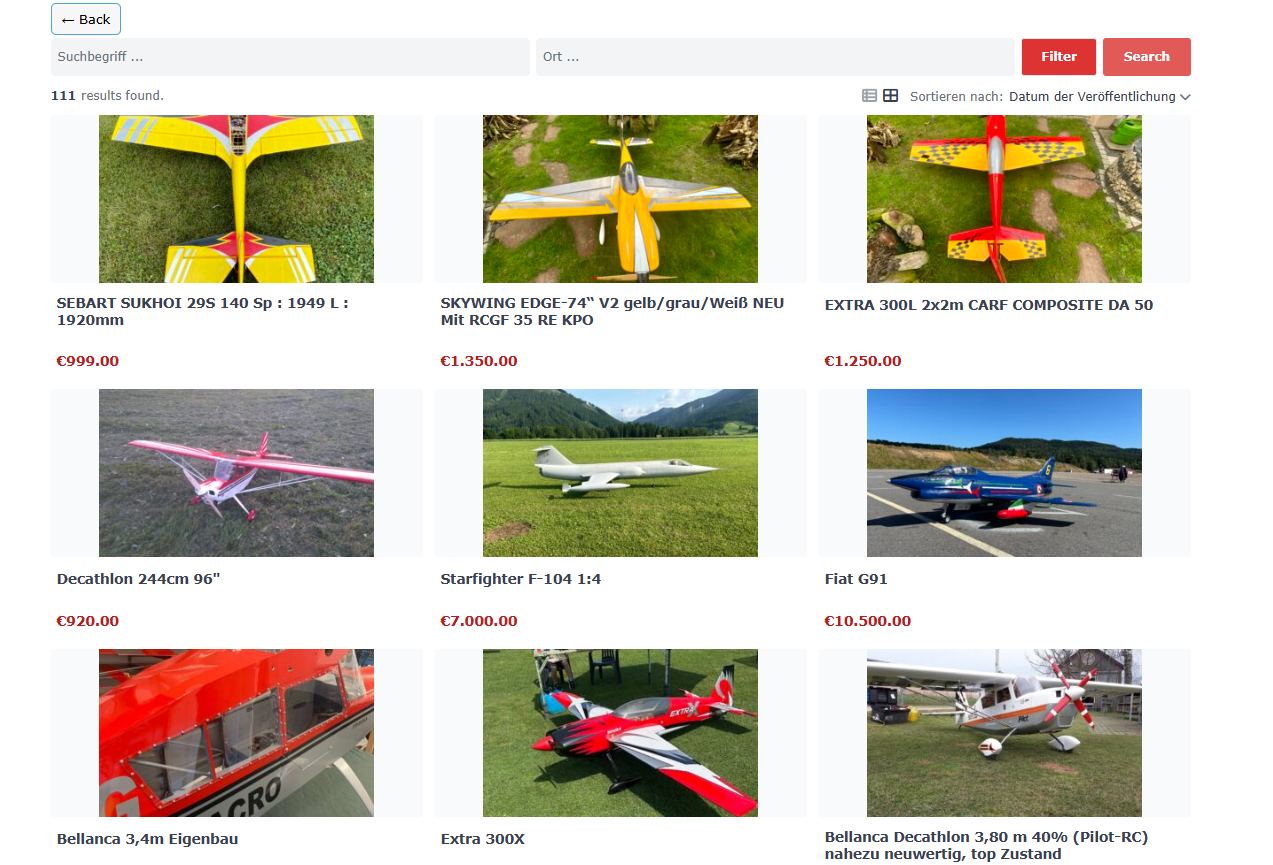Open the EXTRA 300L CARF COMPOSITE listing
Viewport: 1273px width, 865px height.
pyautogui.click(x=989, y=305)
